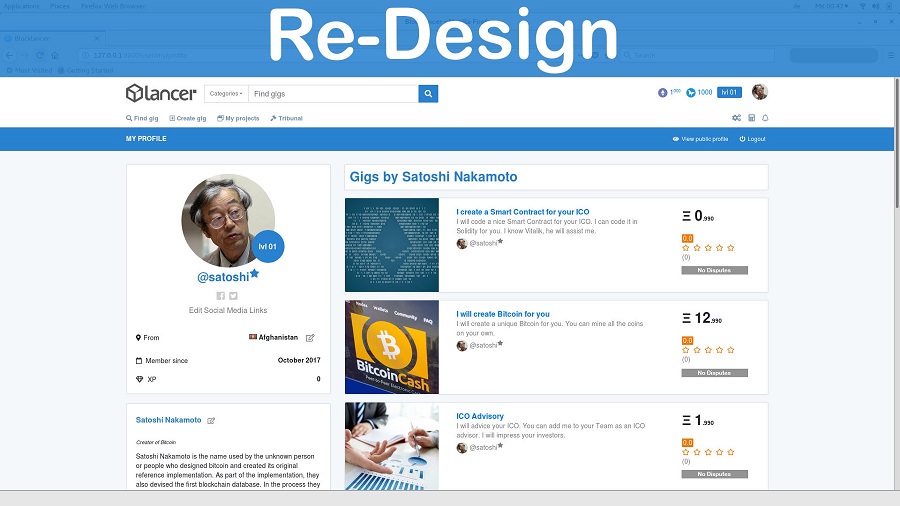900x506 pixels.
Task: Focus the Find gigs search field
Action: point(333,94)
